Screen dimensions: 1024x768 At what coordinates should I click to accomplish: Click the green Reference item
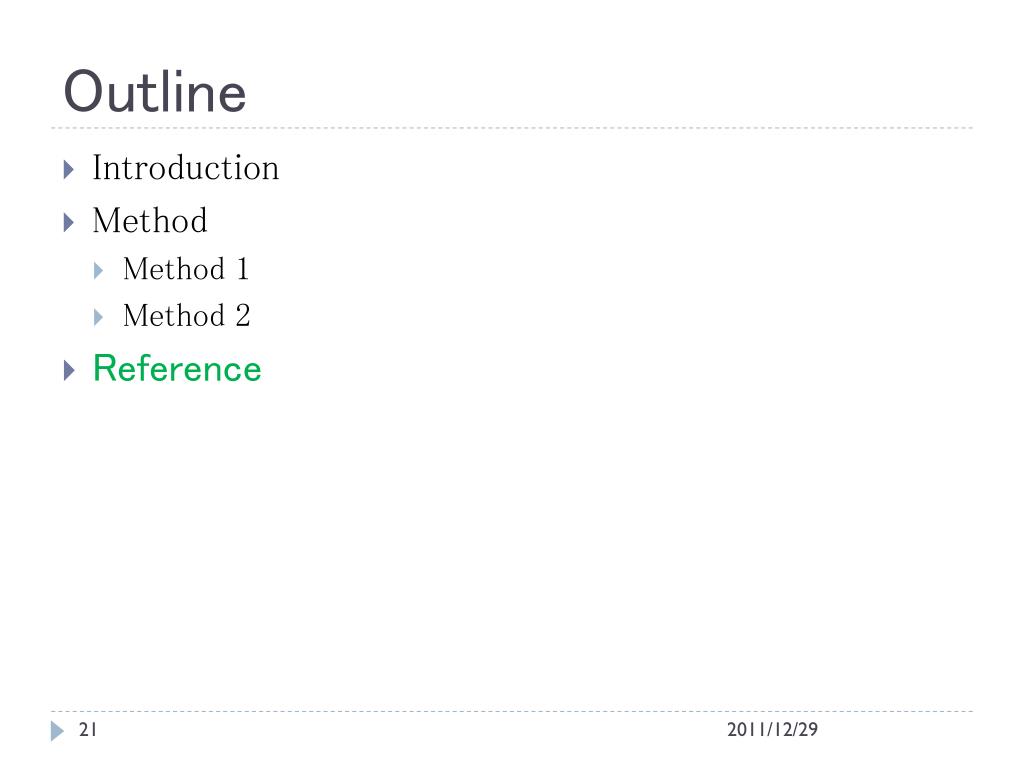point(177,368)
